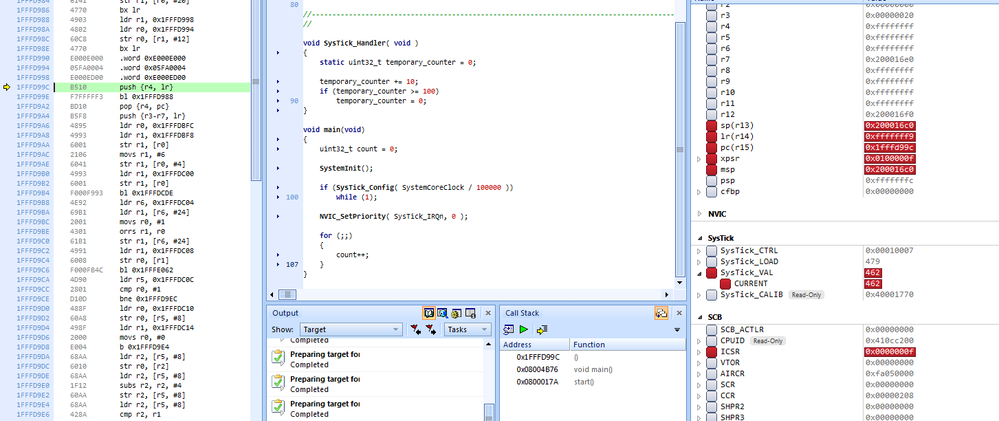Image resolution: width=999 pixels, height=421 pixels.
Task: Click the second red arrow filter icon in Output
Action: (432, 329)
